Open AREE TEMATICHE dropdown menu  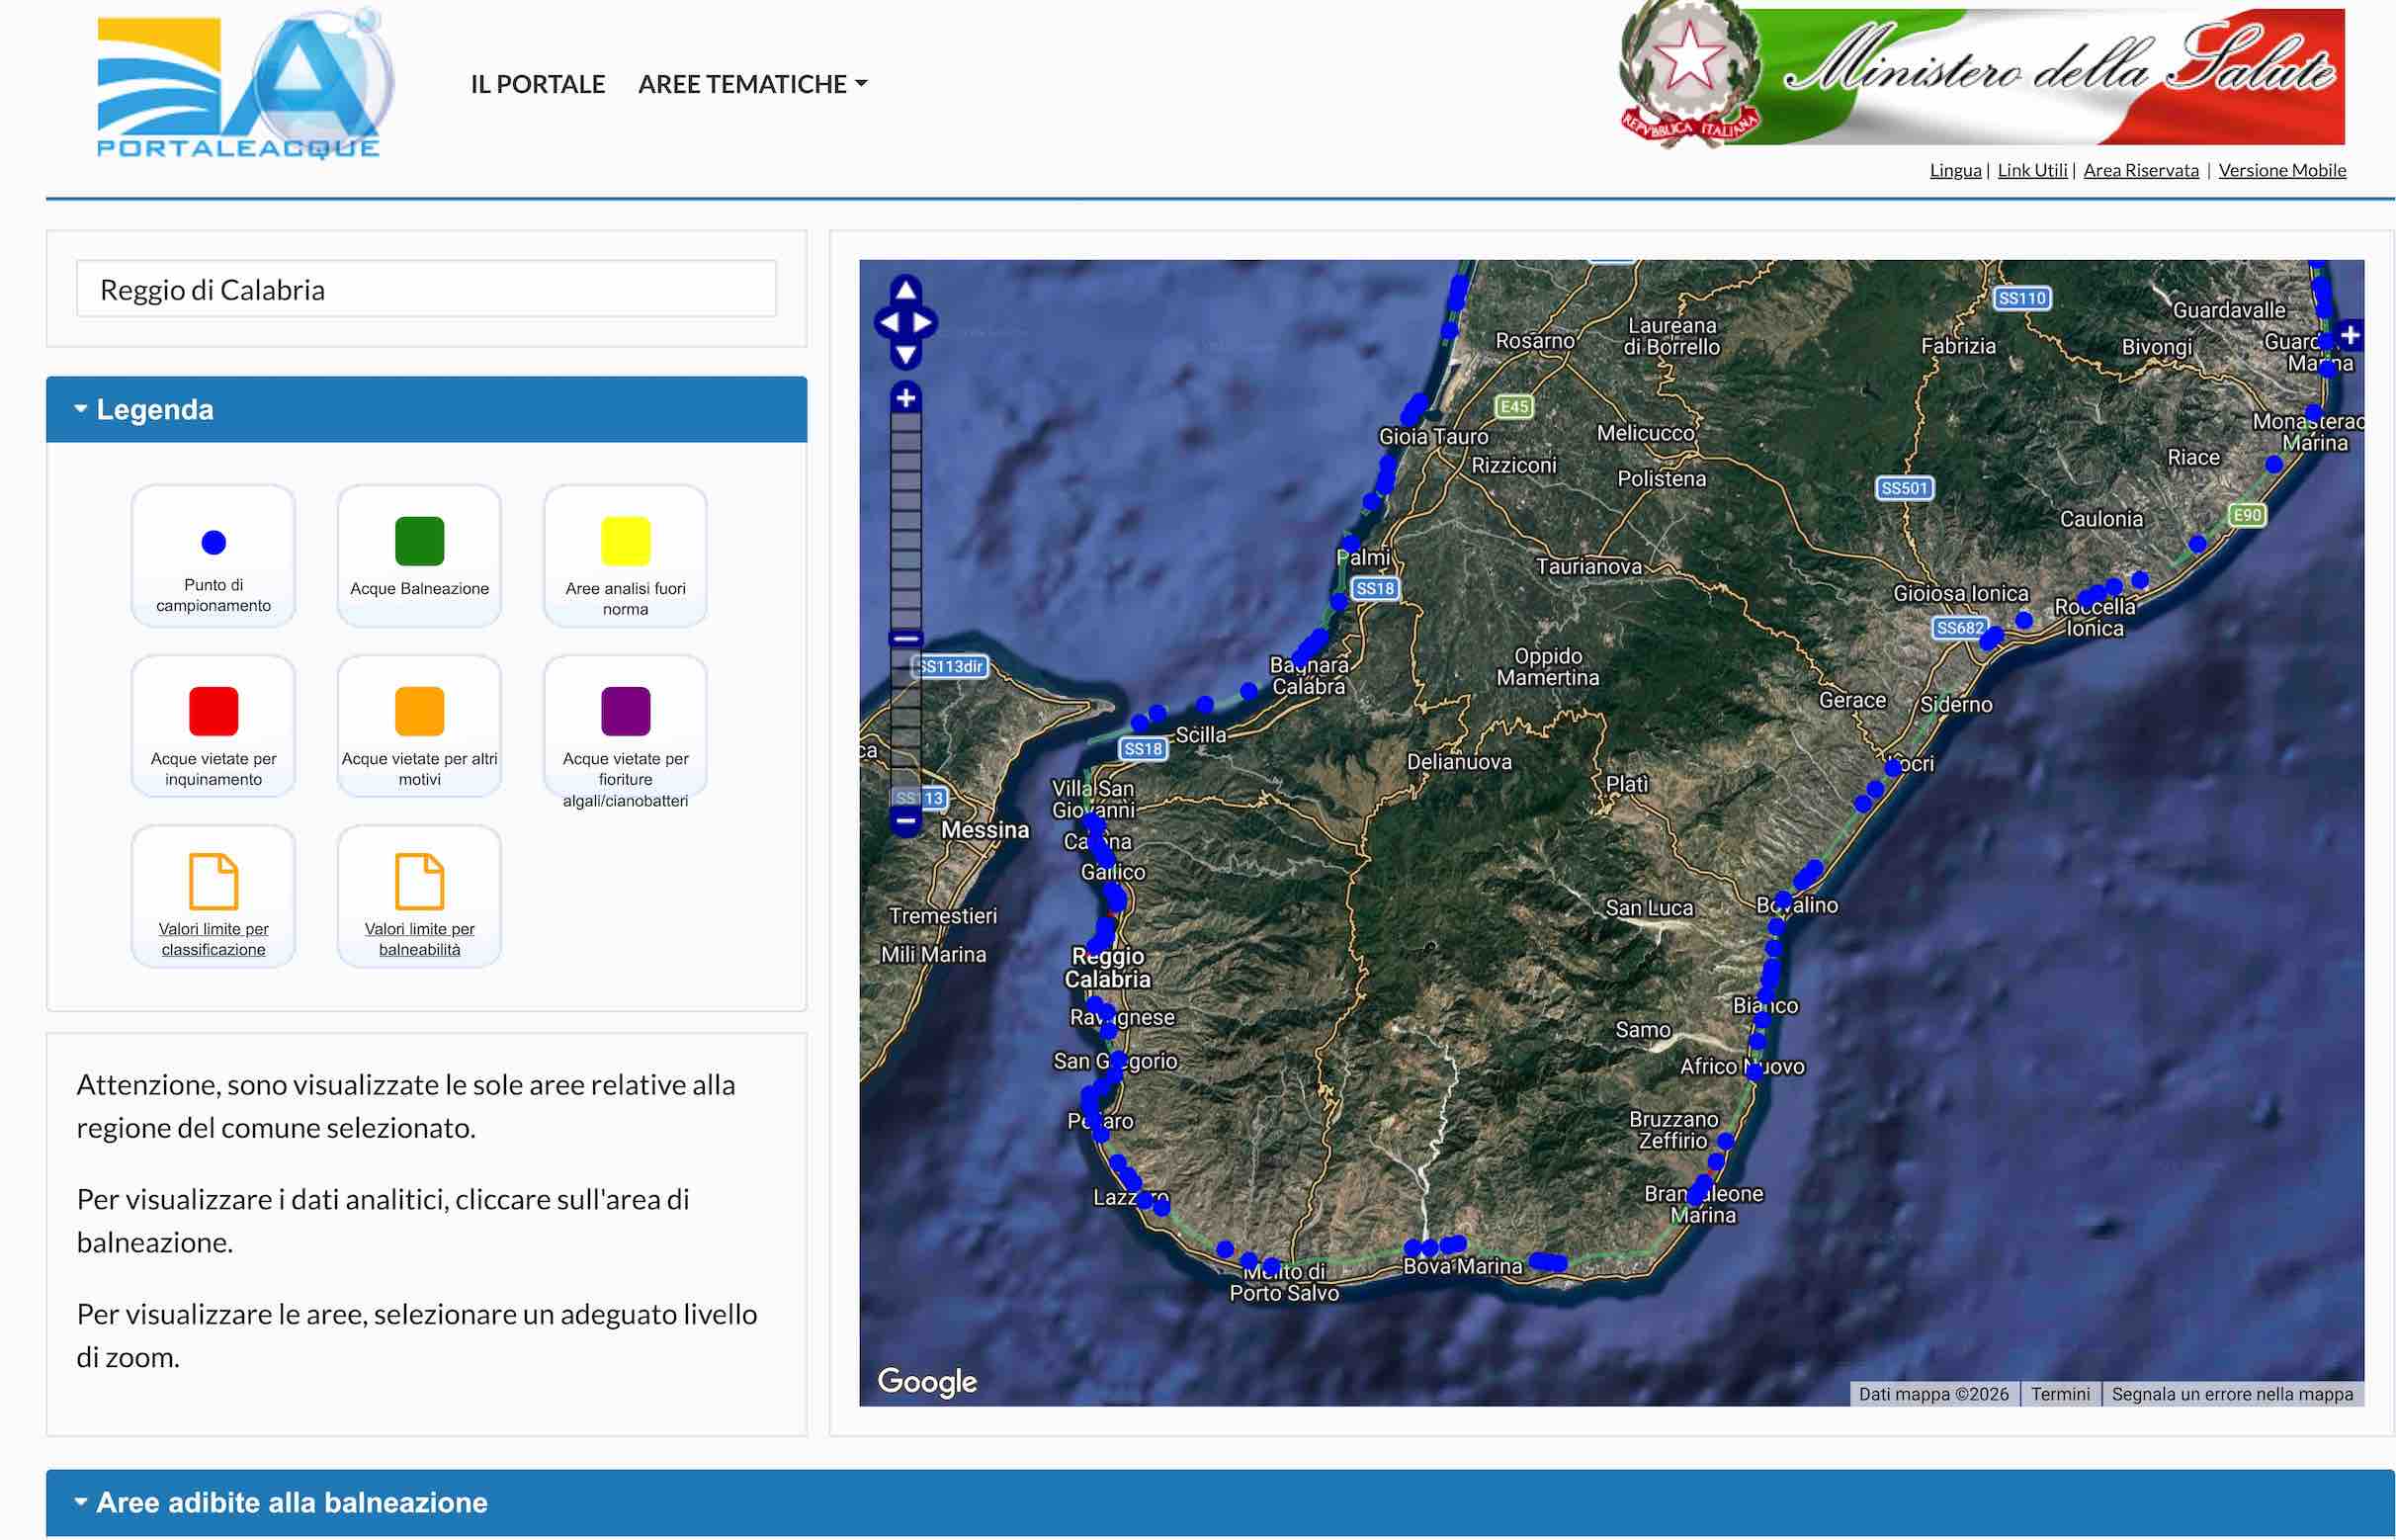pos(752,84)
